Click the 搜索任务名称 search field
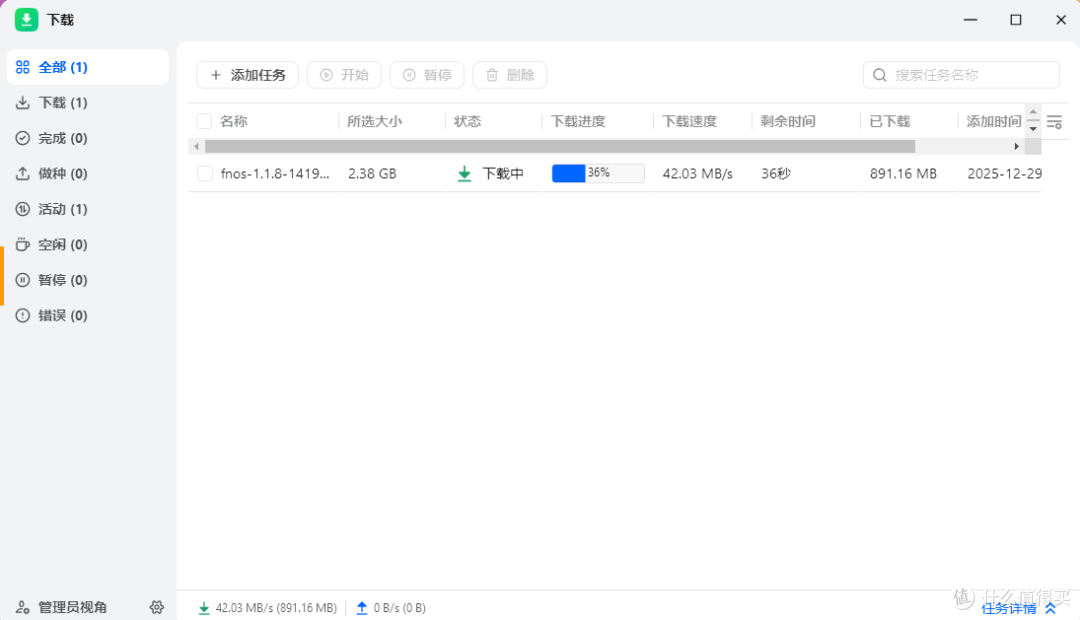1080x620 pixels. point(962,75)
